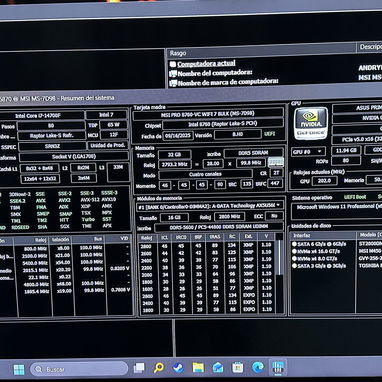Click the SATA 6 Gb/s drive status icon

(294, 244)
